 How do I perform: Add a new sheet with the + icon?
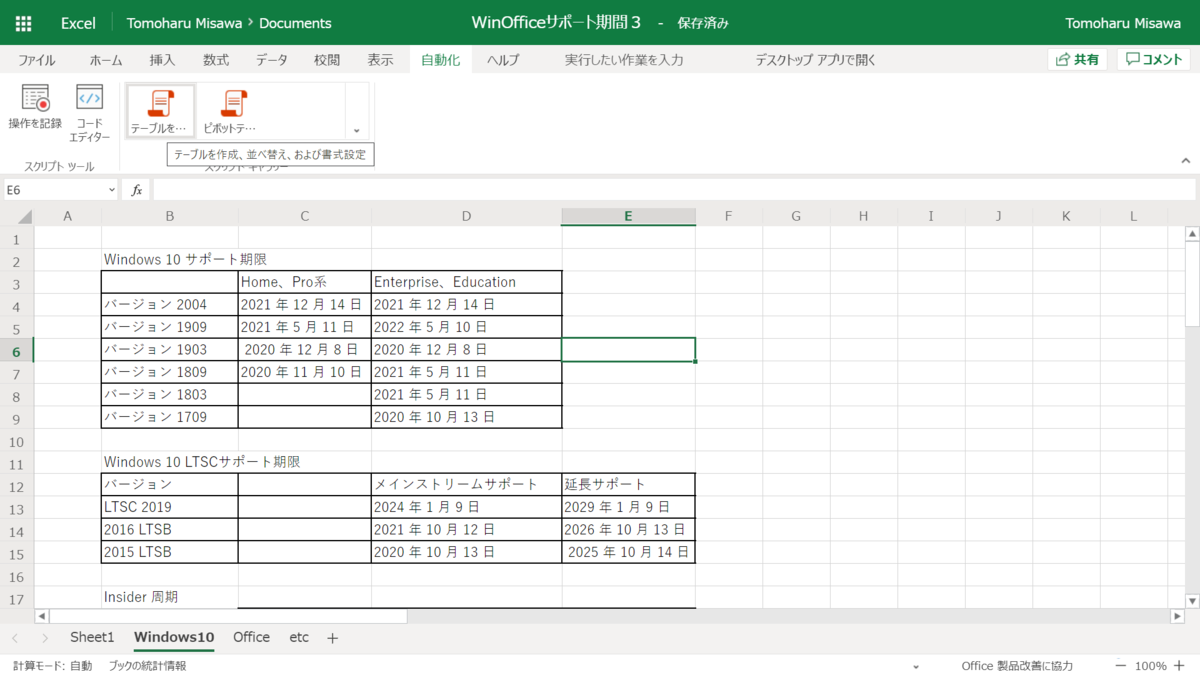point(331,637)
